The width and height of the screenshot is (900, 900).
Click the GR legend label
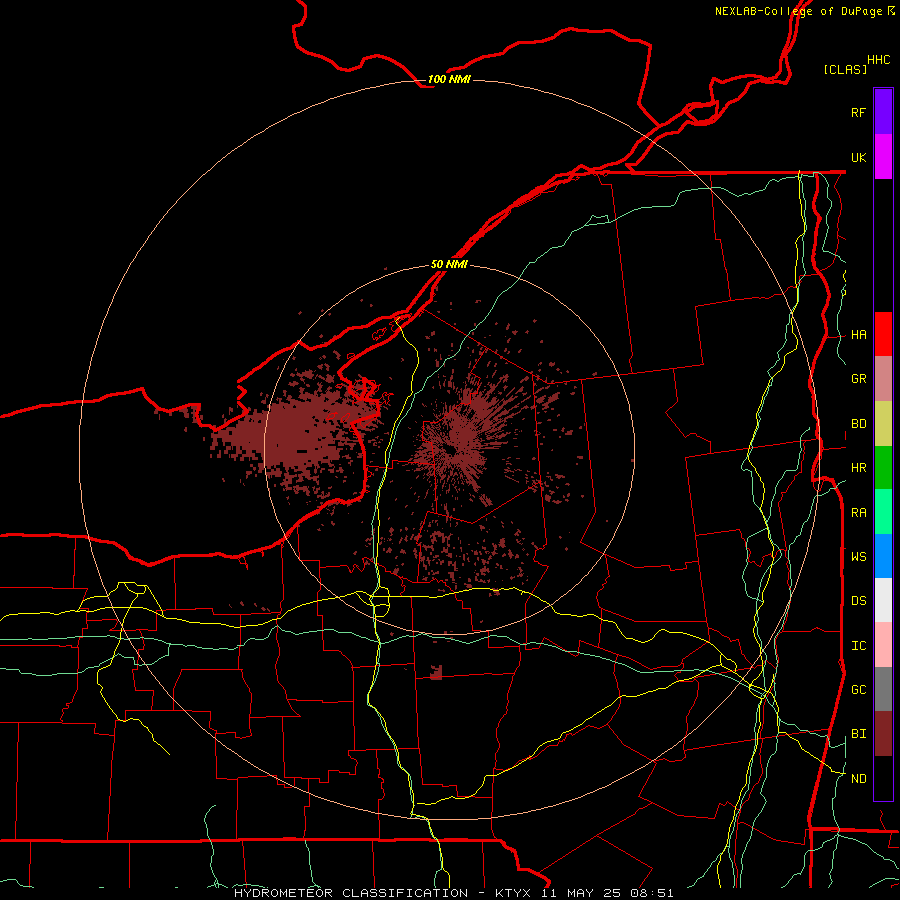[x=858, y=379]
